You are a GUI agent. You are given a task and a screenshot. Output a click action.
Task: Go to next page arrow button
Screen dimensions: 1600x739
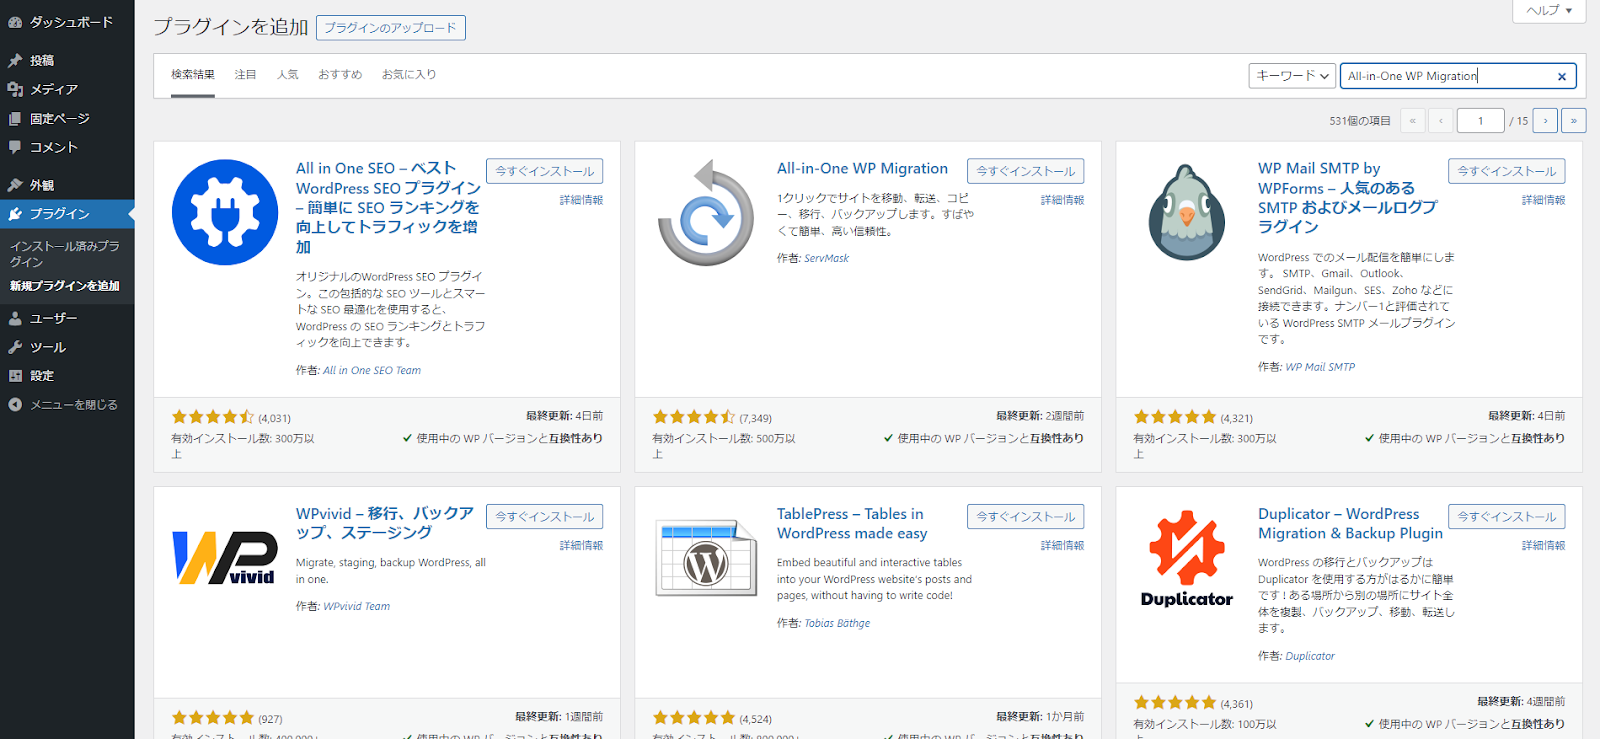coord(1545,121)
